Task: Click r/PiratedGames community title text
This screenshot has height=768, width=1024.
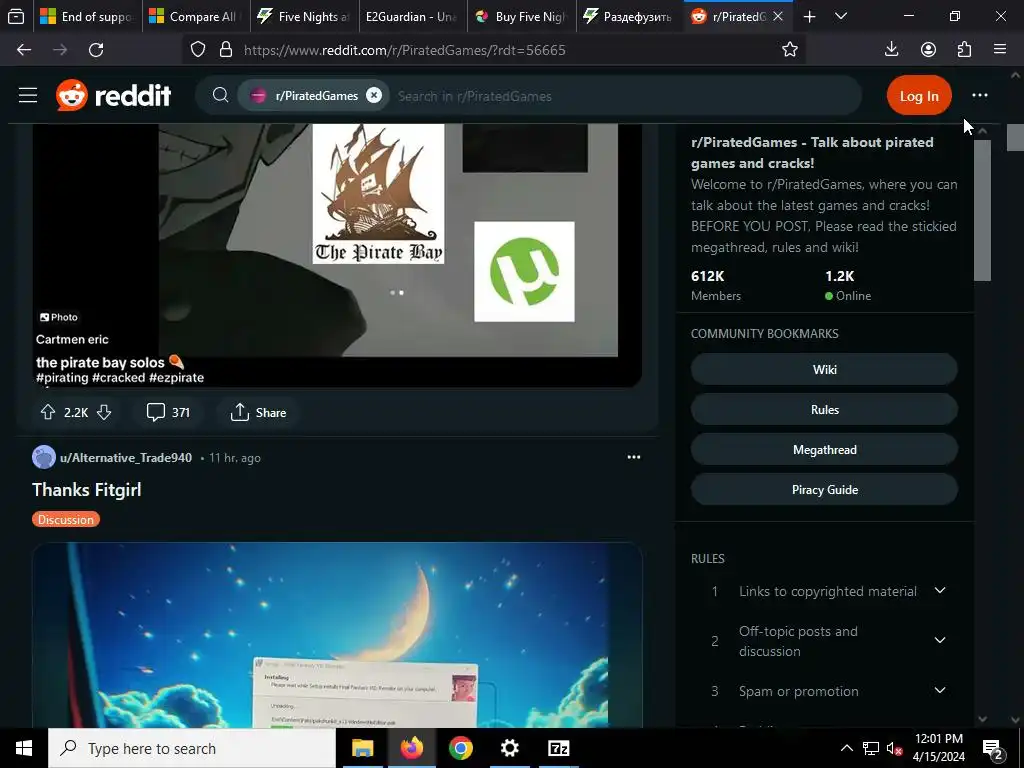Action: point(812,153)
